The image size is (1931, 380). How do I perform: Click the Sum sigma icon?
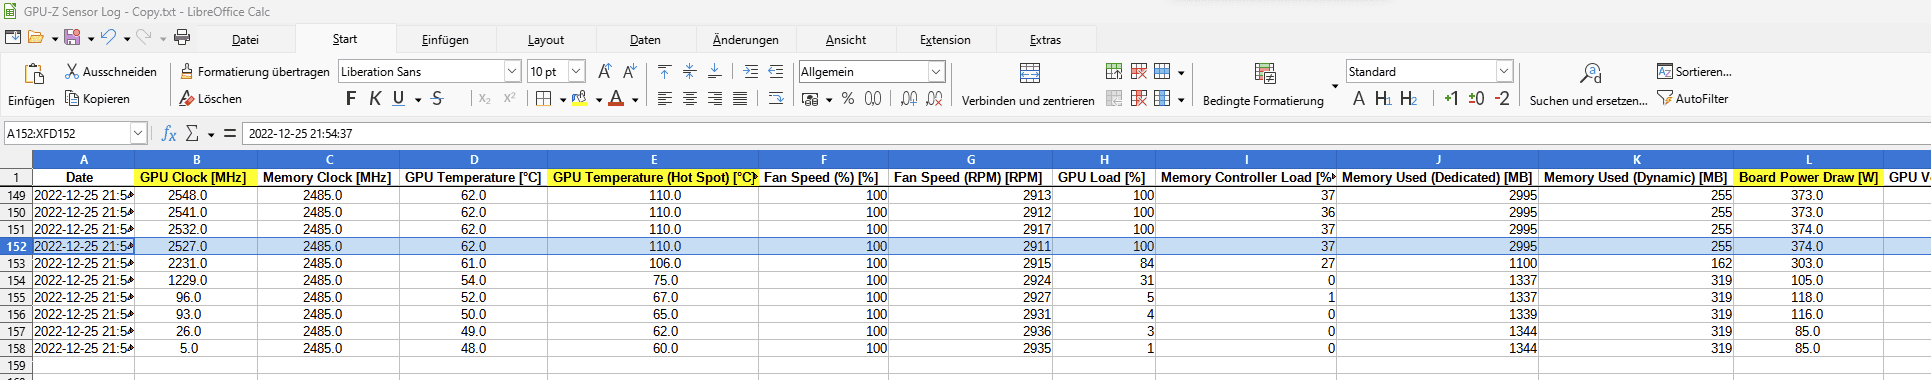tap(193, 133)
